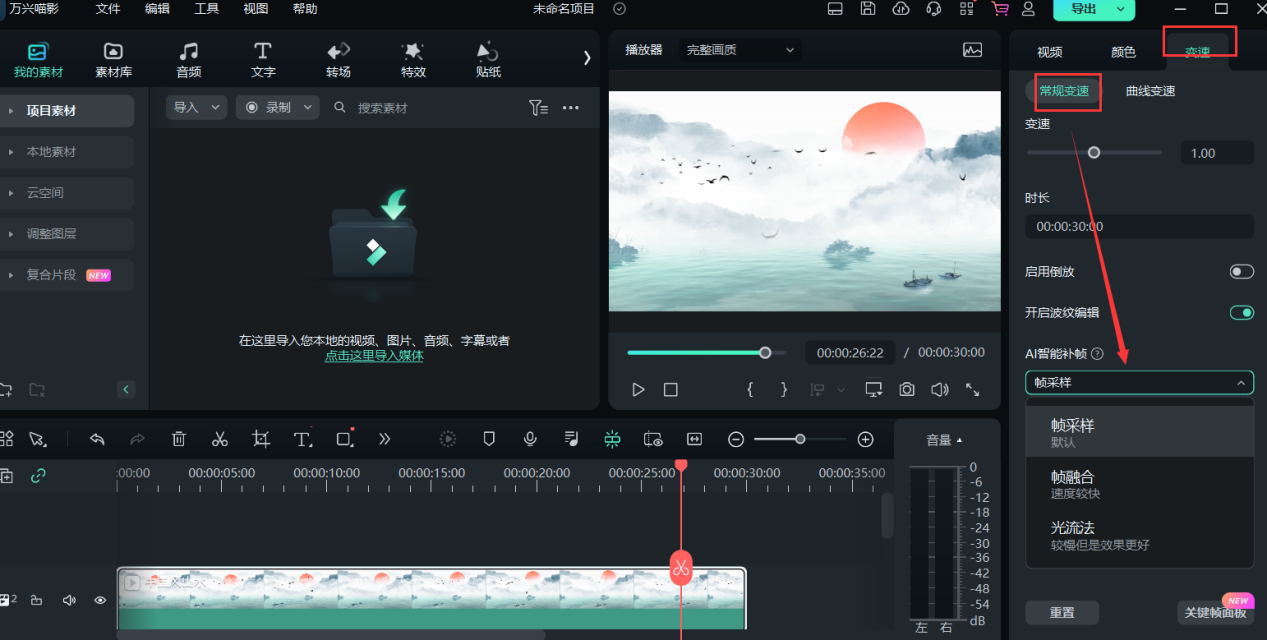The height and width of the screenshot is (640, 1267).
Task: Mute the video track with the speaker toggle
Action: click(68, 600)
